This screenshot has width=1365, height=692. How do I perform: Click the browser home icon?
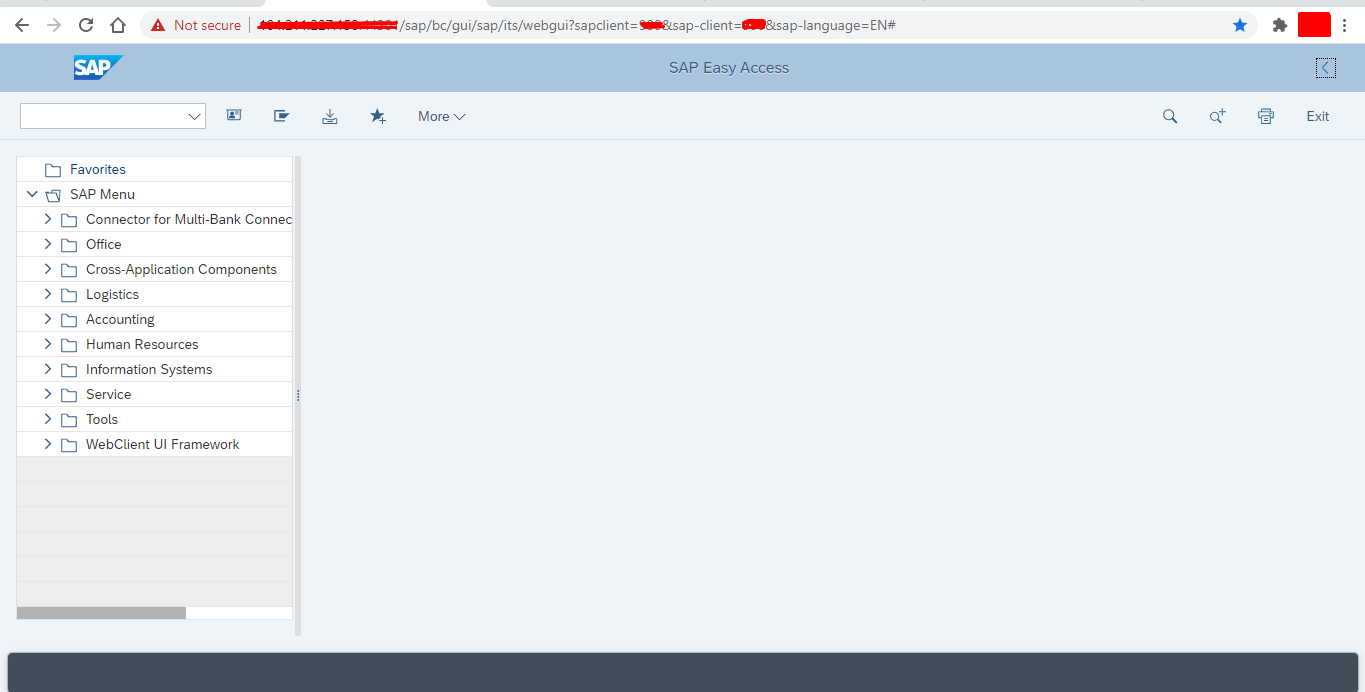point(118,25)
